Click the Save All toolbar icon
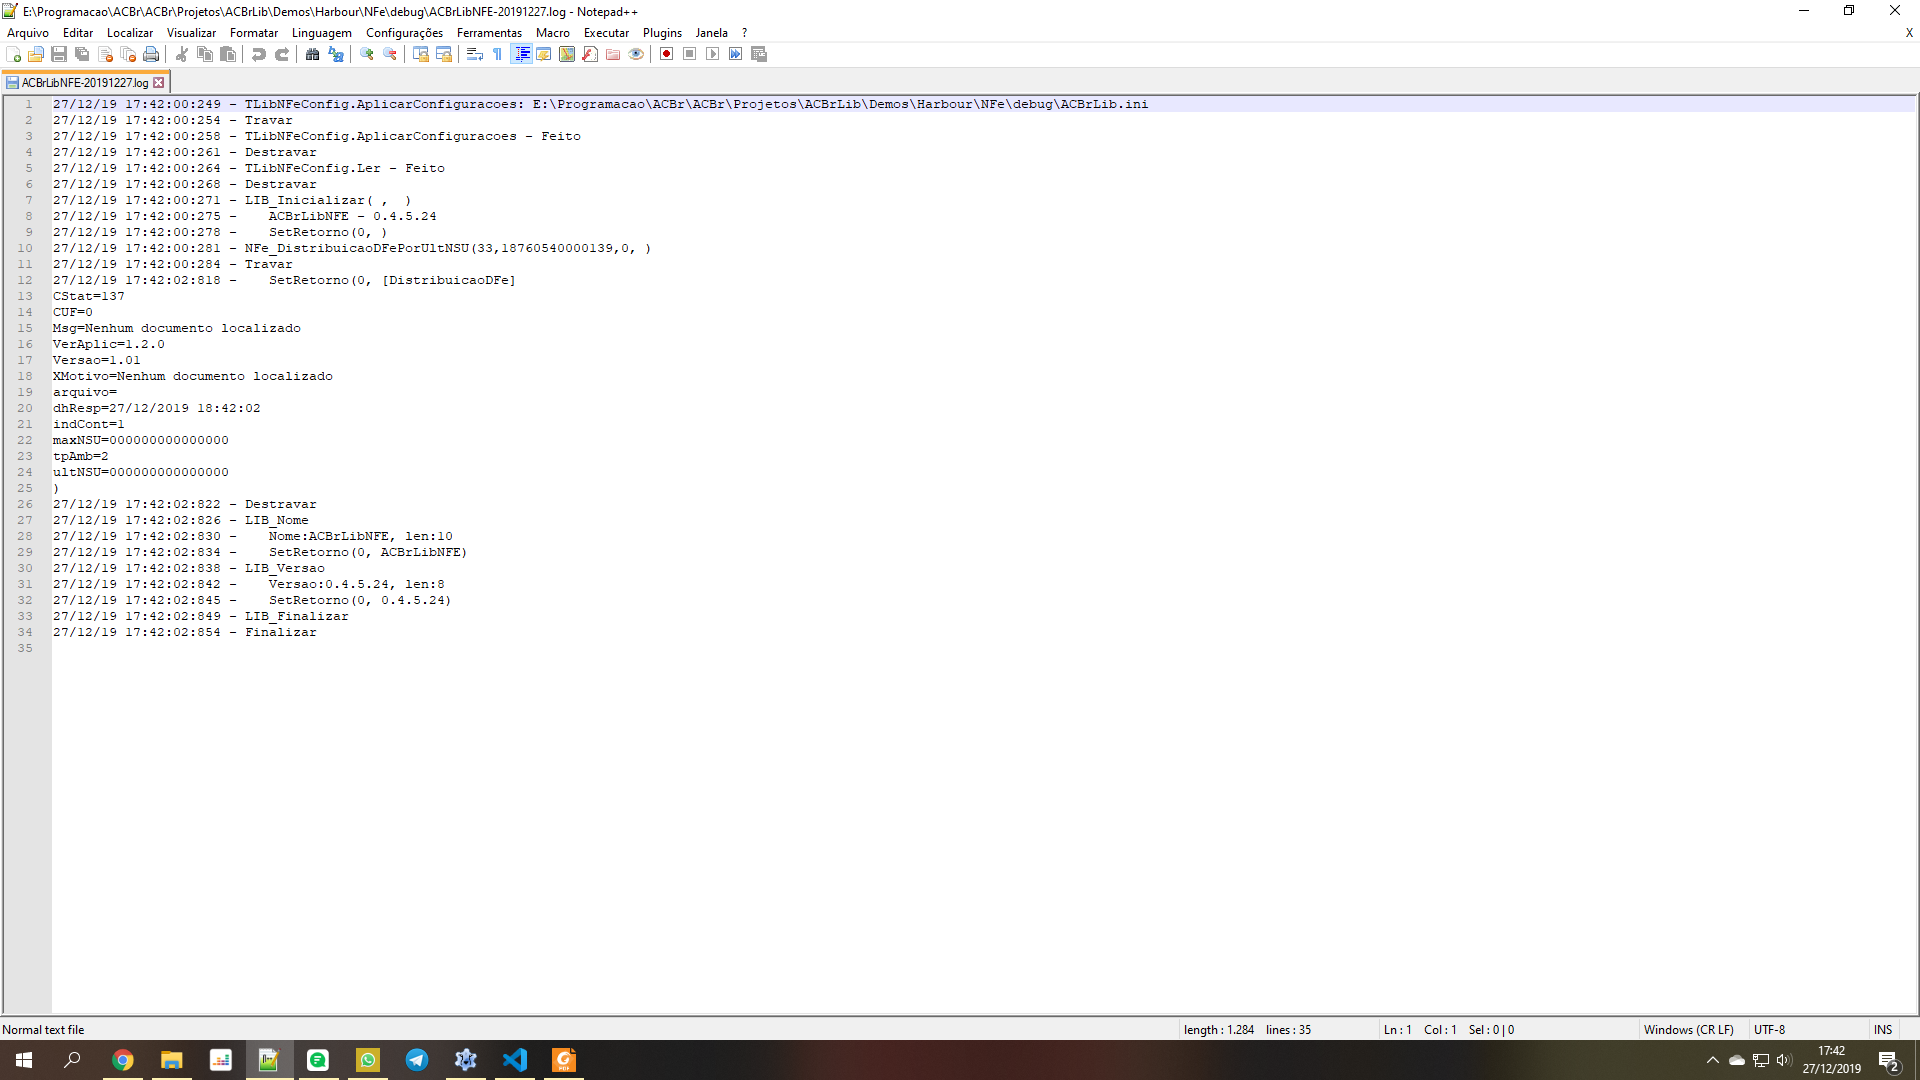The width and height of the screenshot is (1920, 1080). [x=82, y=54]
